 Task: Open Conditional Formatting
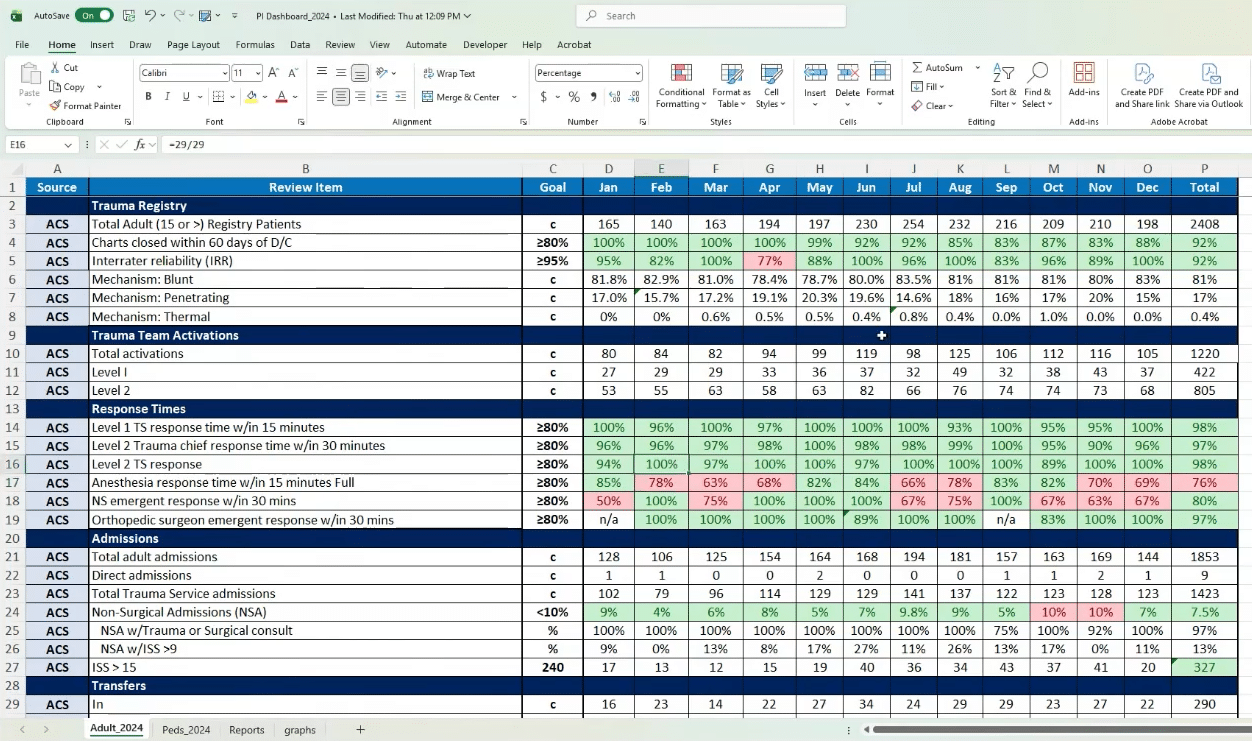(681, 87)
